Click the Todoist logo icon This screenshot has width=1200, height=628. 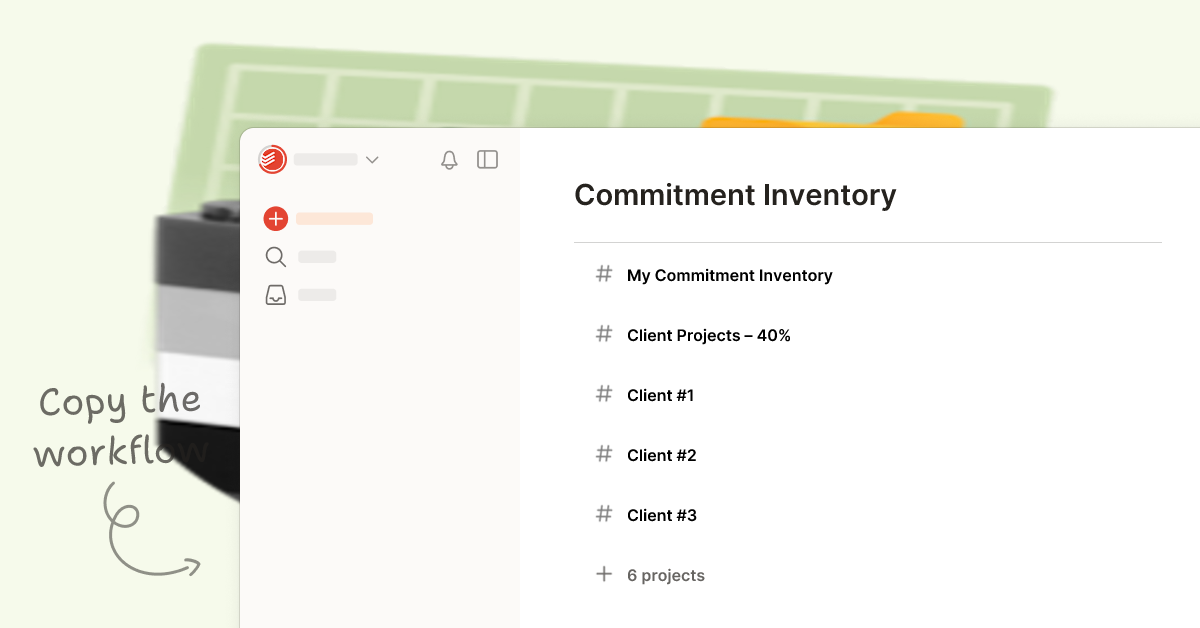(271, 159)
